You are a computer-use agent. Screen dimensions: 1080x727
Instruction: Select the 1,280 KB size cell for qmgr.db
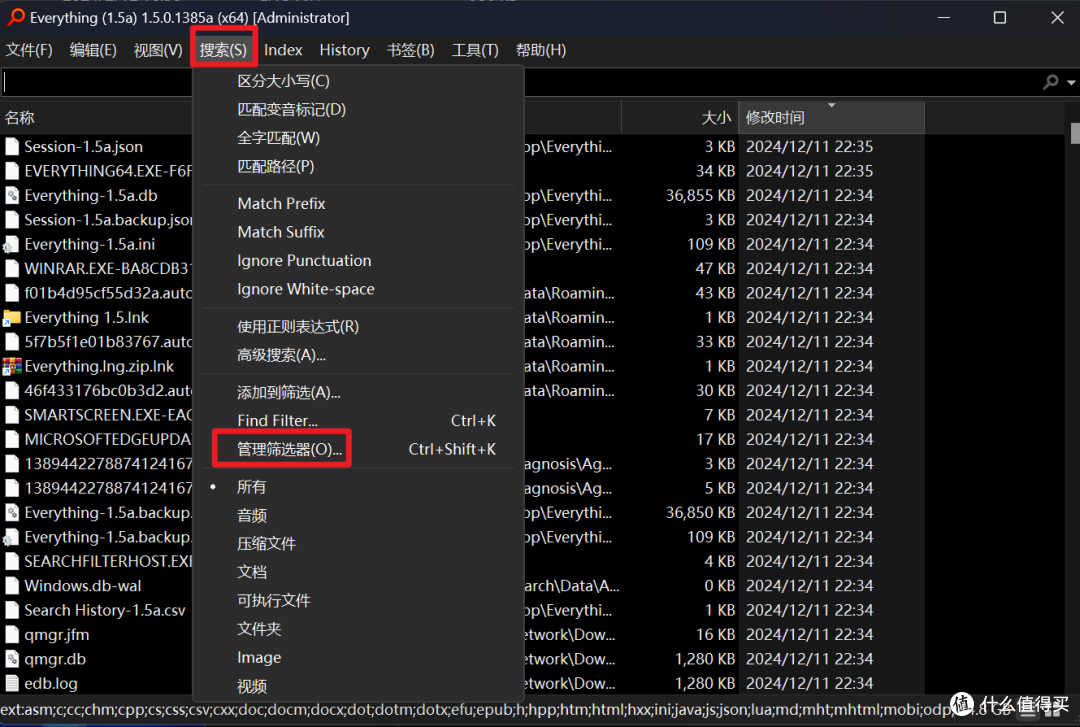pos(705,659)
